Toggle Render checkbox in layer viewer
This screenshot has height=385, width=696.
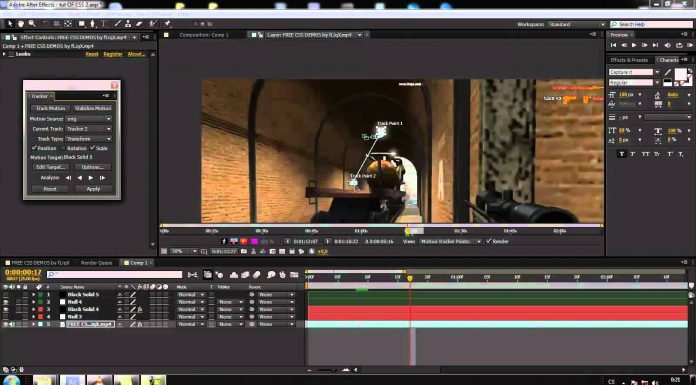point(489,241)
